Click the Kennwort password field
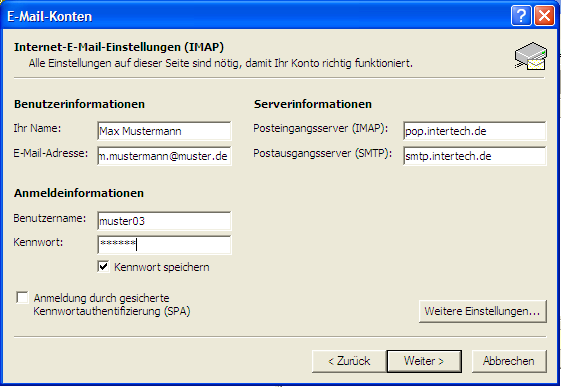 [x=164, y=245]
